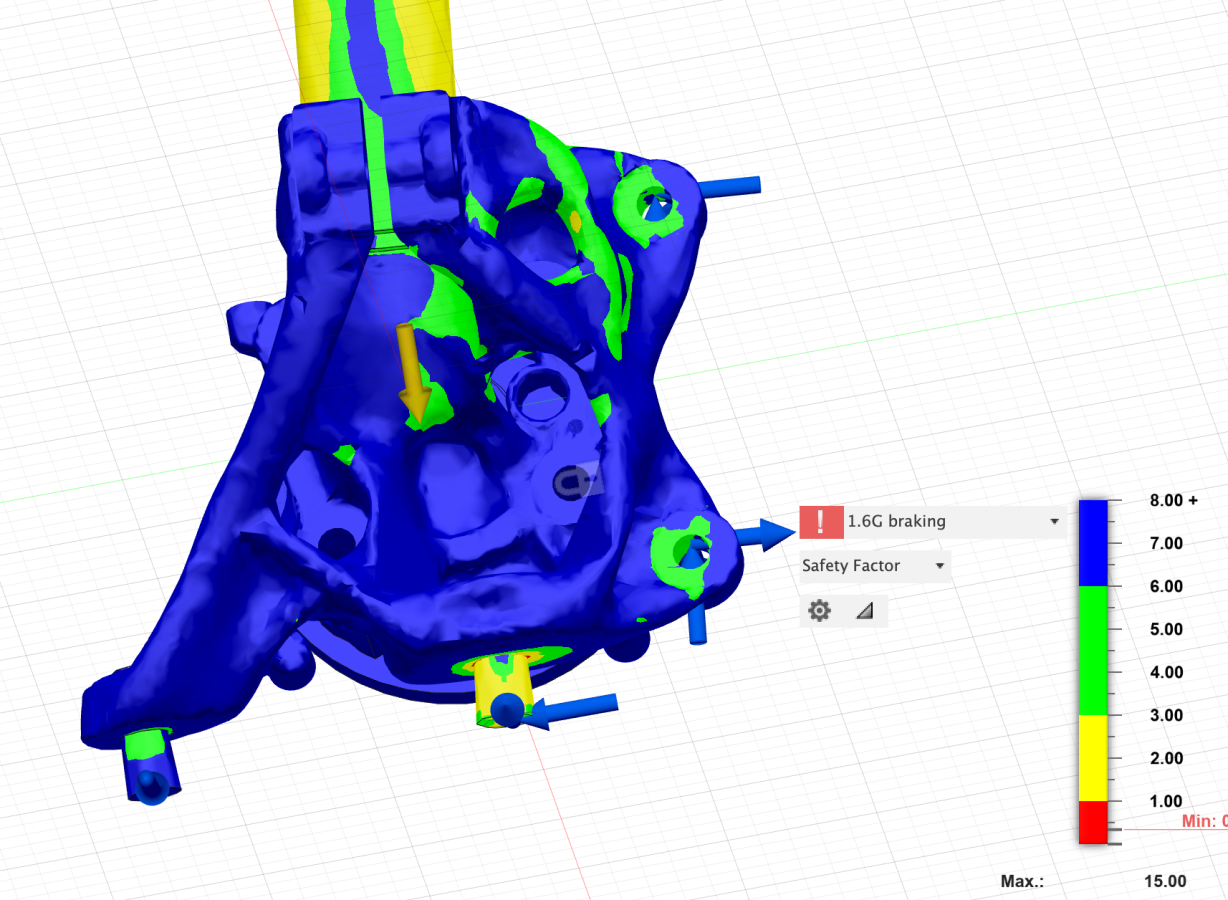
Task: Expand the Safety Factor result type dropdown
Action: click(x=939, y=566)
